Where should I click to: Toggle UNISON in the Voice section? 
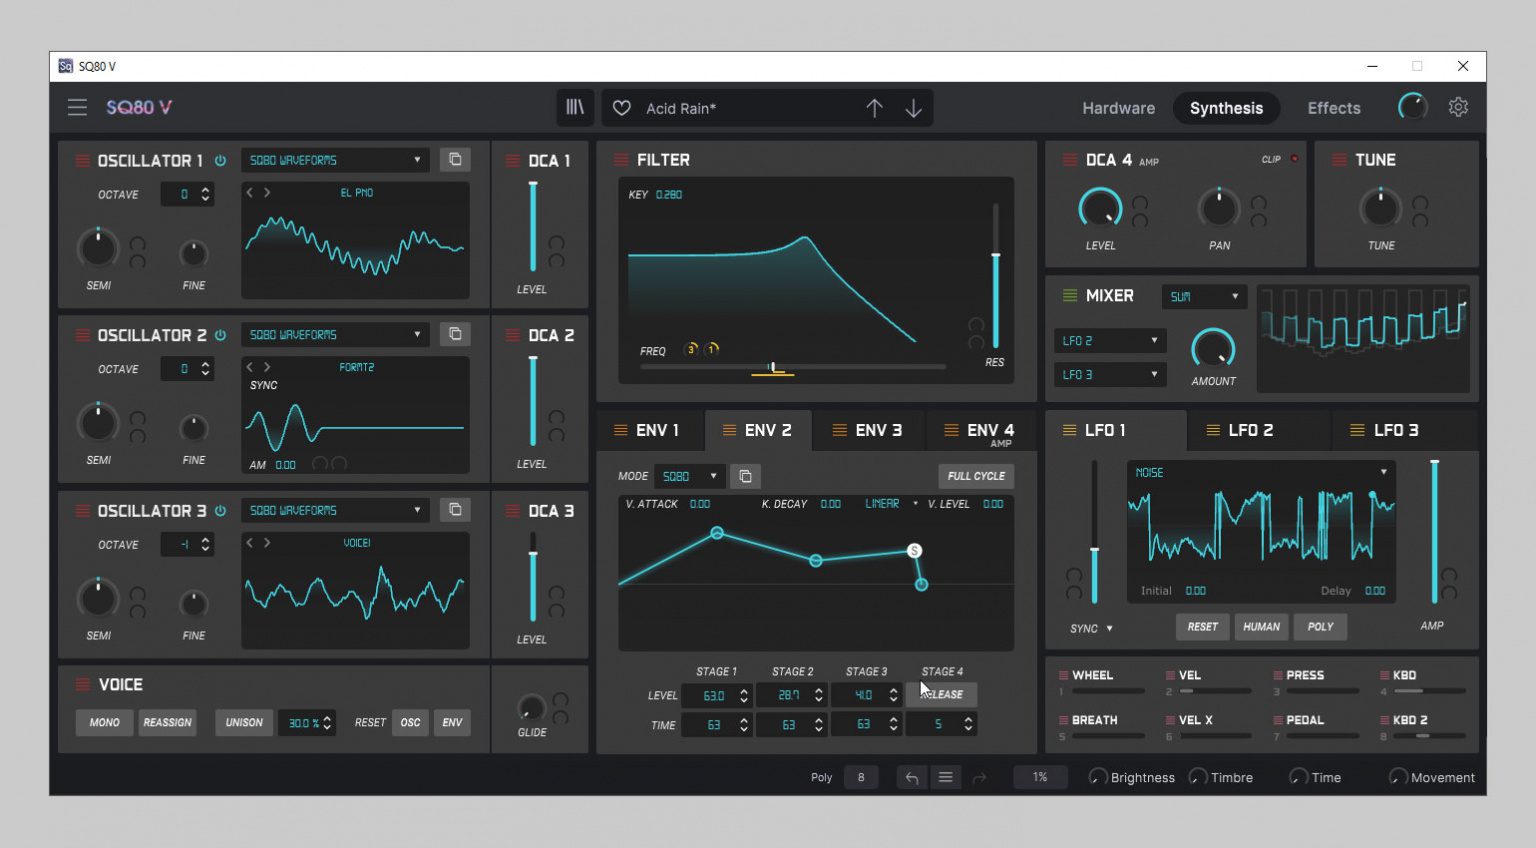pyautogui.click(x=244, y=722)
